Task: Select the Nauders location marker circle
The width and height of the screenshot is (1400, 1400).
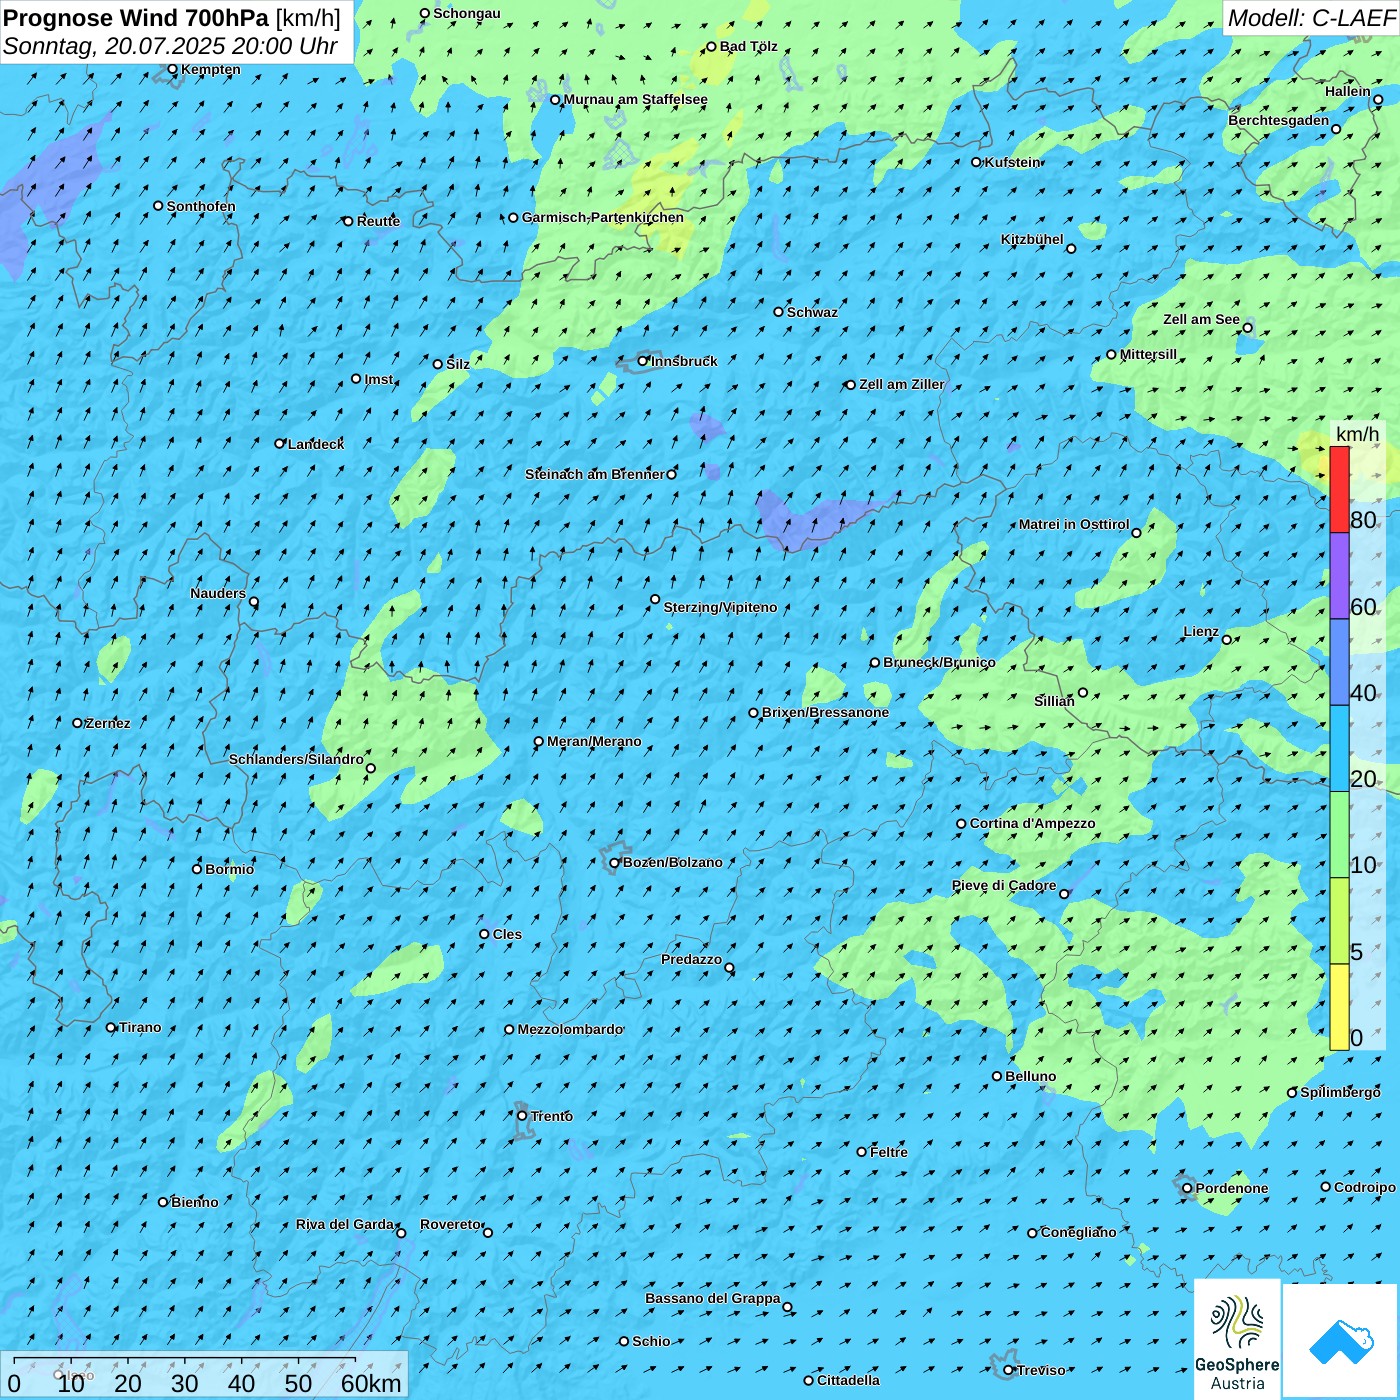Action: (x=254, y=602)
